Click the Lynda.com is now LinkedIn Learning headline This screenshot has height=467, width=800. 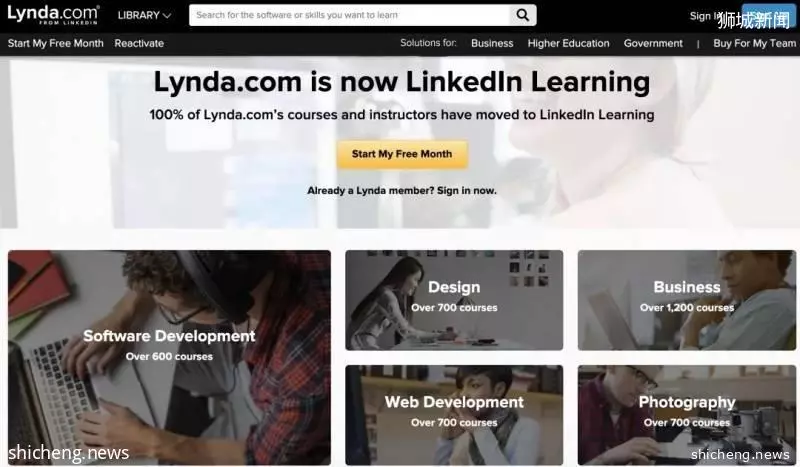(x=402, y=82)
